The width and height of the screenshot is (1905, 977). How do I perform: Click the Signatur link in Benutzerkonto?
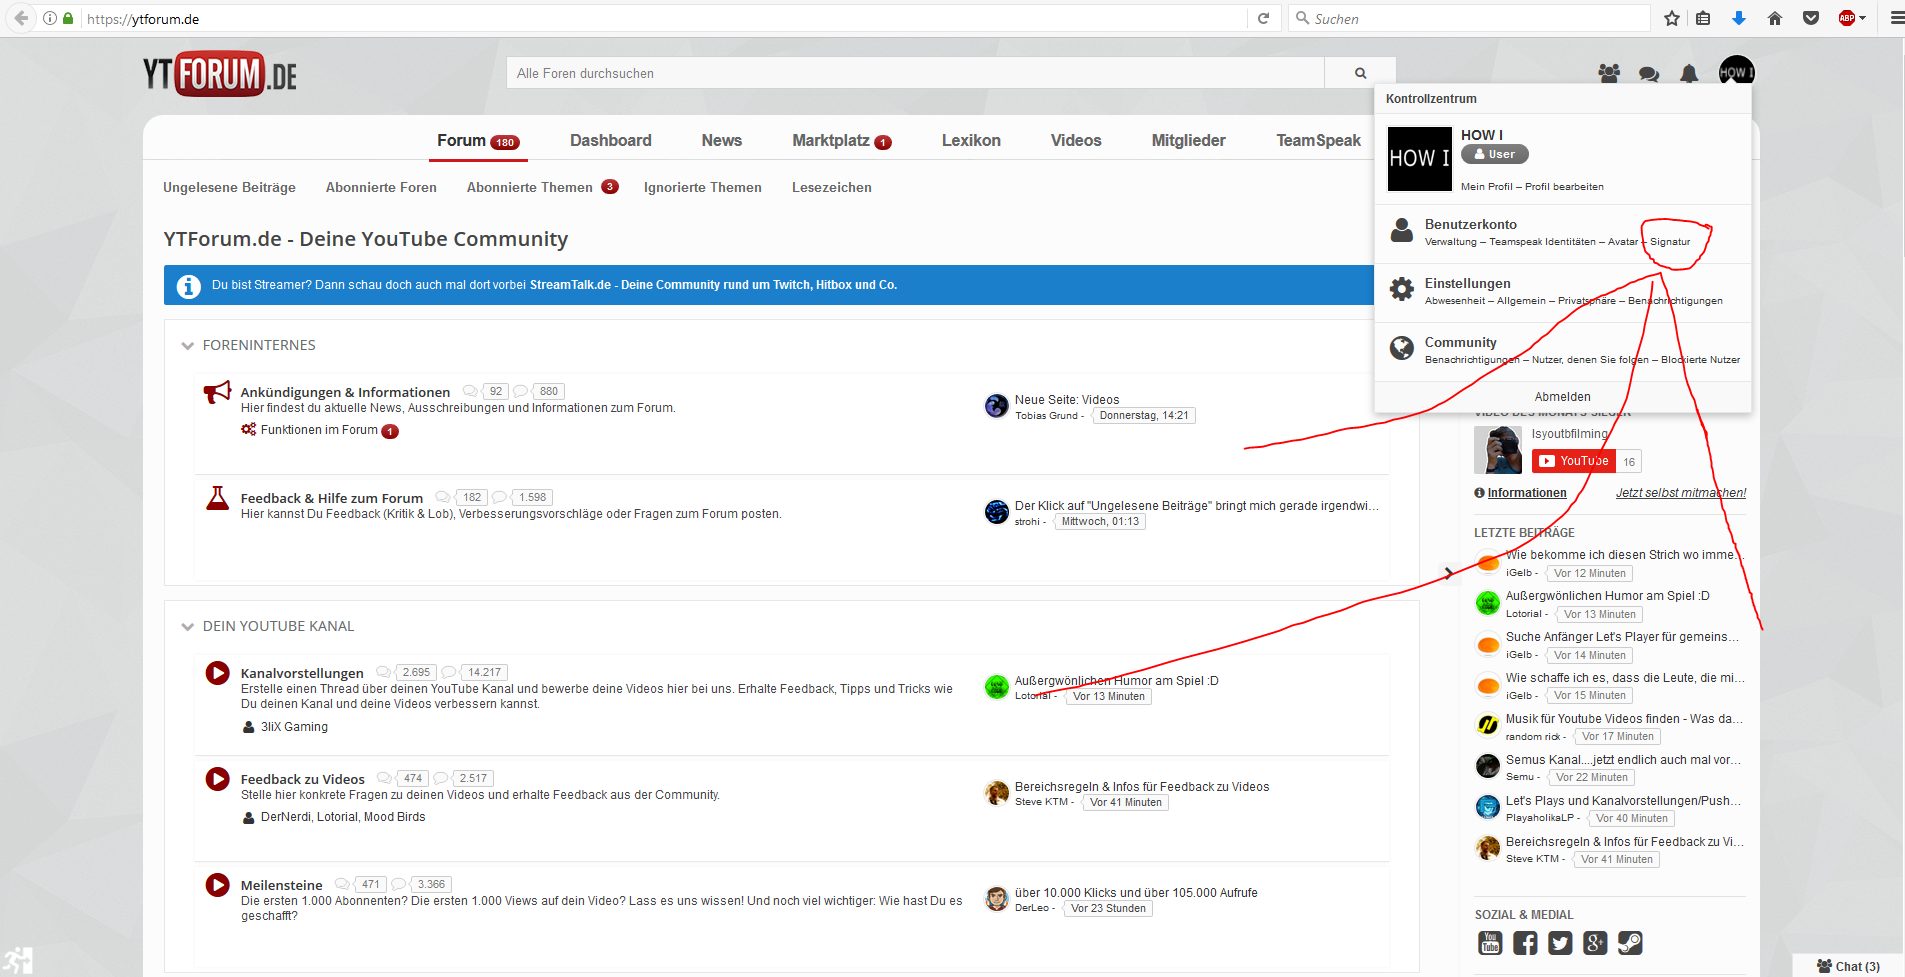pyautogui.click(x=1670, y=242)
